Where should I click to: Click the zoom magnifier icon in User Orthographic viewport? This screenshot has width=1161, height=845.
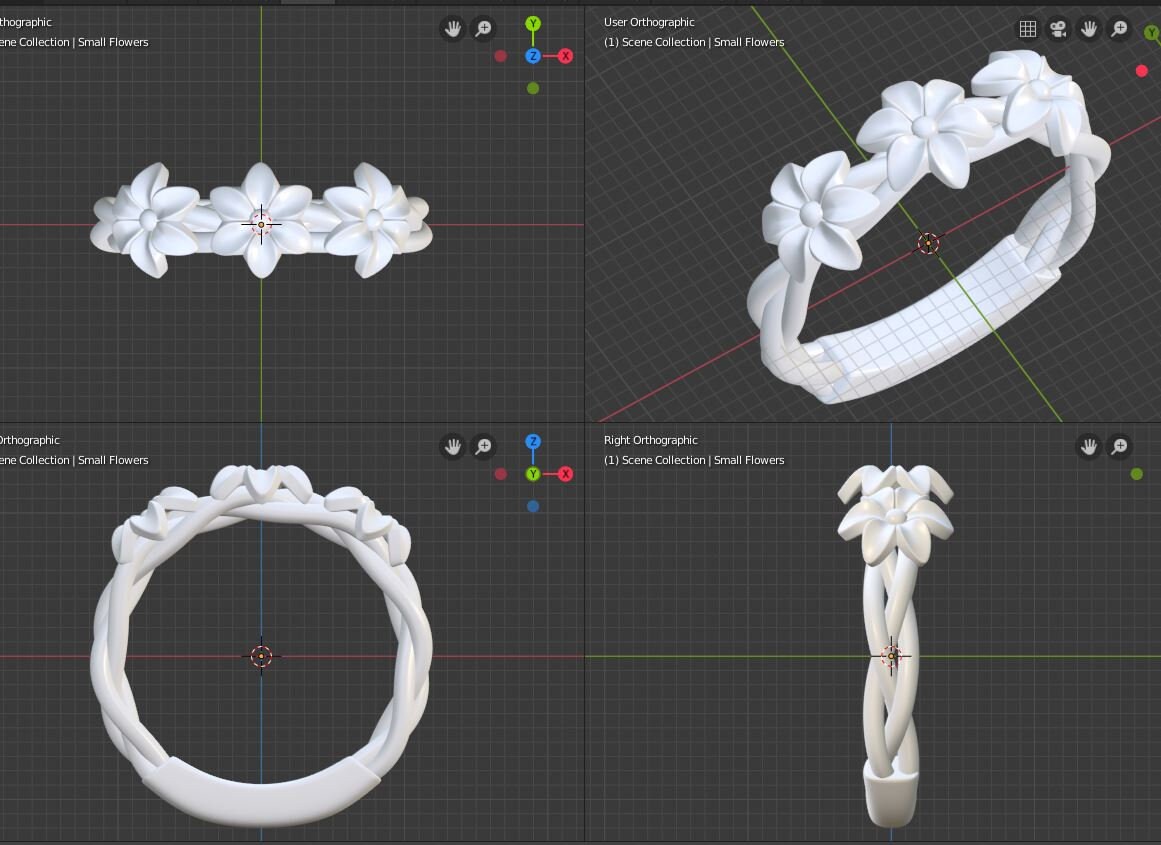[1120, 29]
